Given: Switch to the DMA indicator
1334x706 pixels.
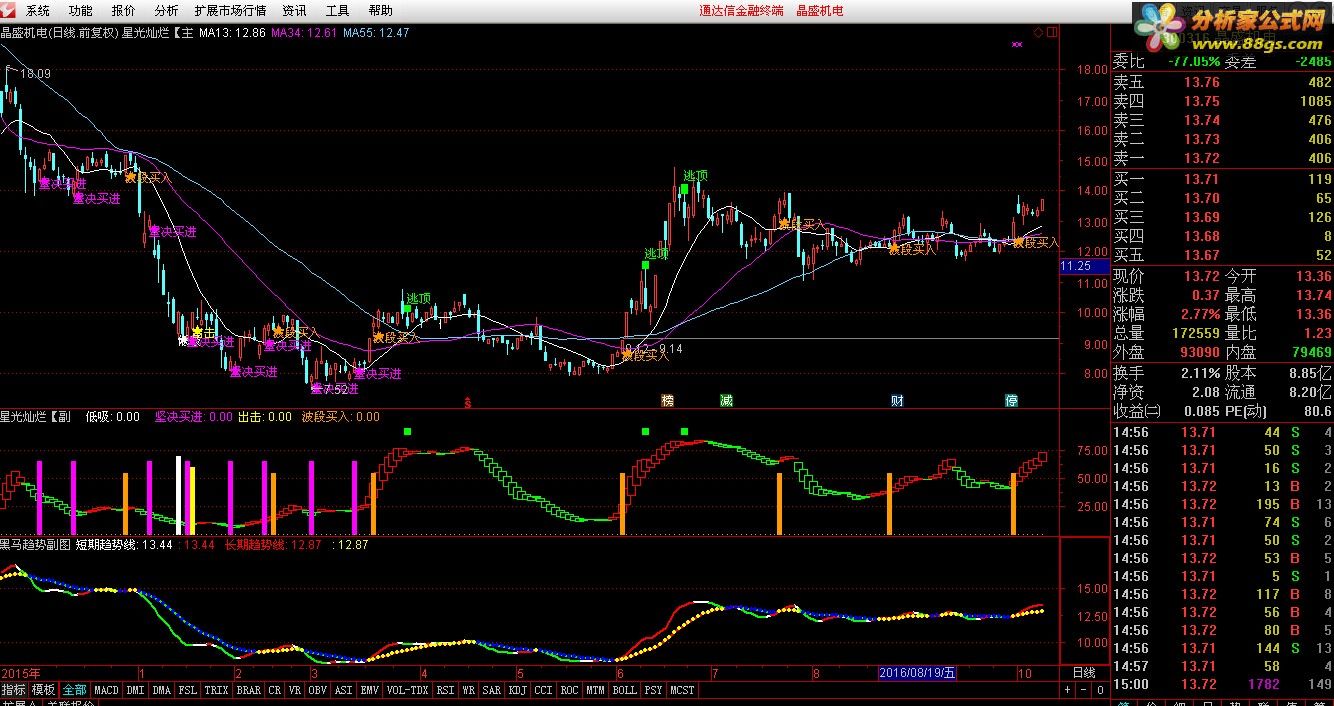Looking at the screenshot, I should 162,690.
